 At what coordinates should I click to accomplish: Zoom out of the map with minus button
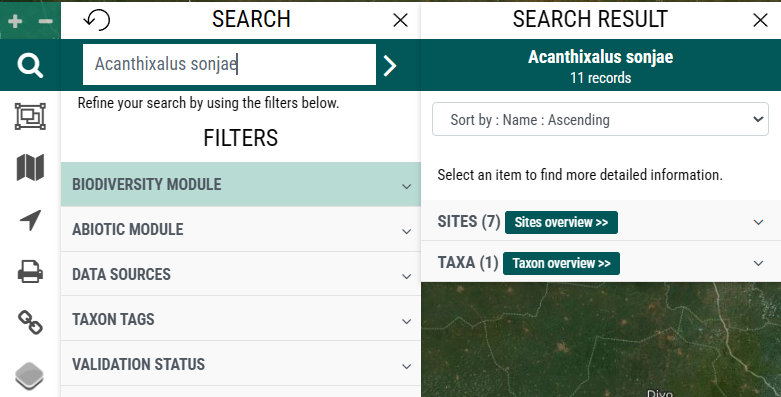[x=45, y=21]
